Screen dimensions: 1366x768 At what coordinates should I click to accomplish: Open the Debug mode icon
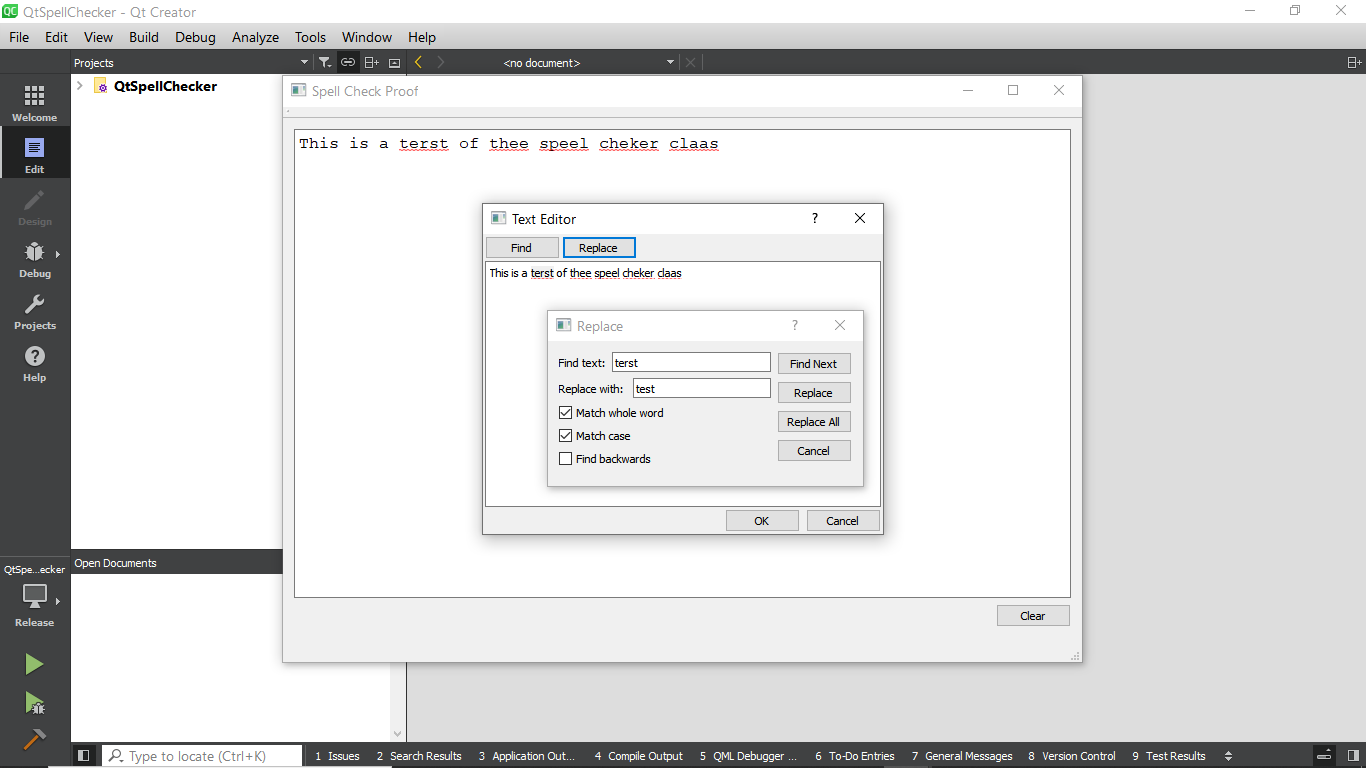click(34, 258)
